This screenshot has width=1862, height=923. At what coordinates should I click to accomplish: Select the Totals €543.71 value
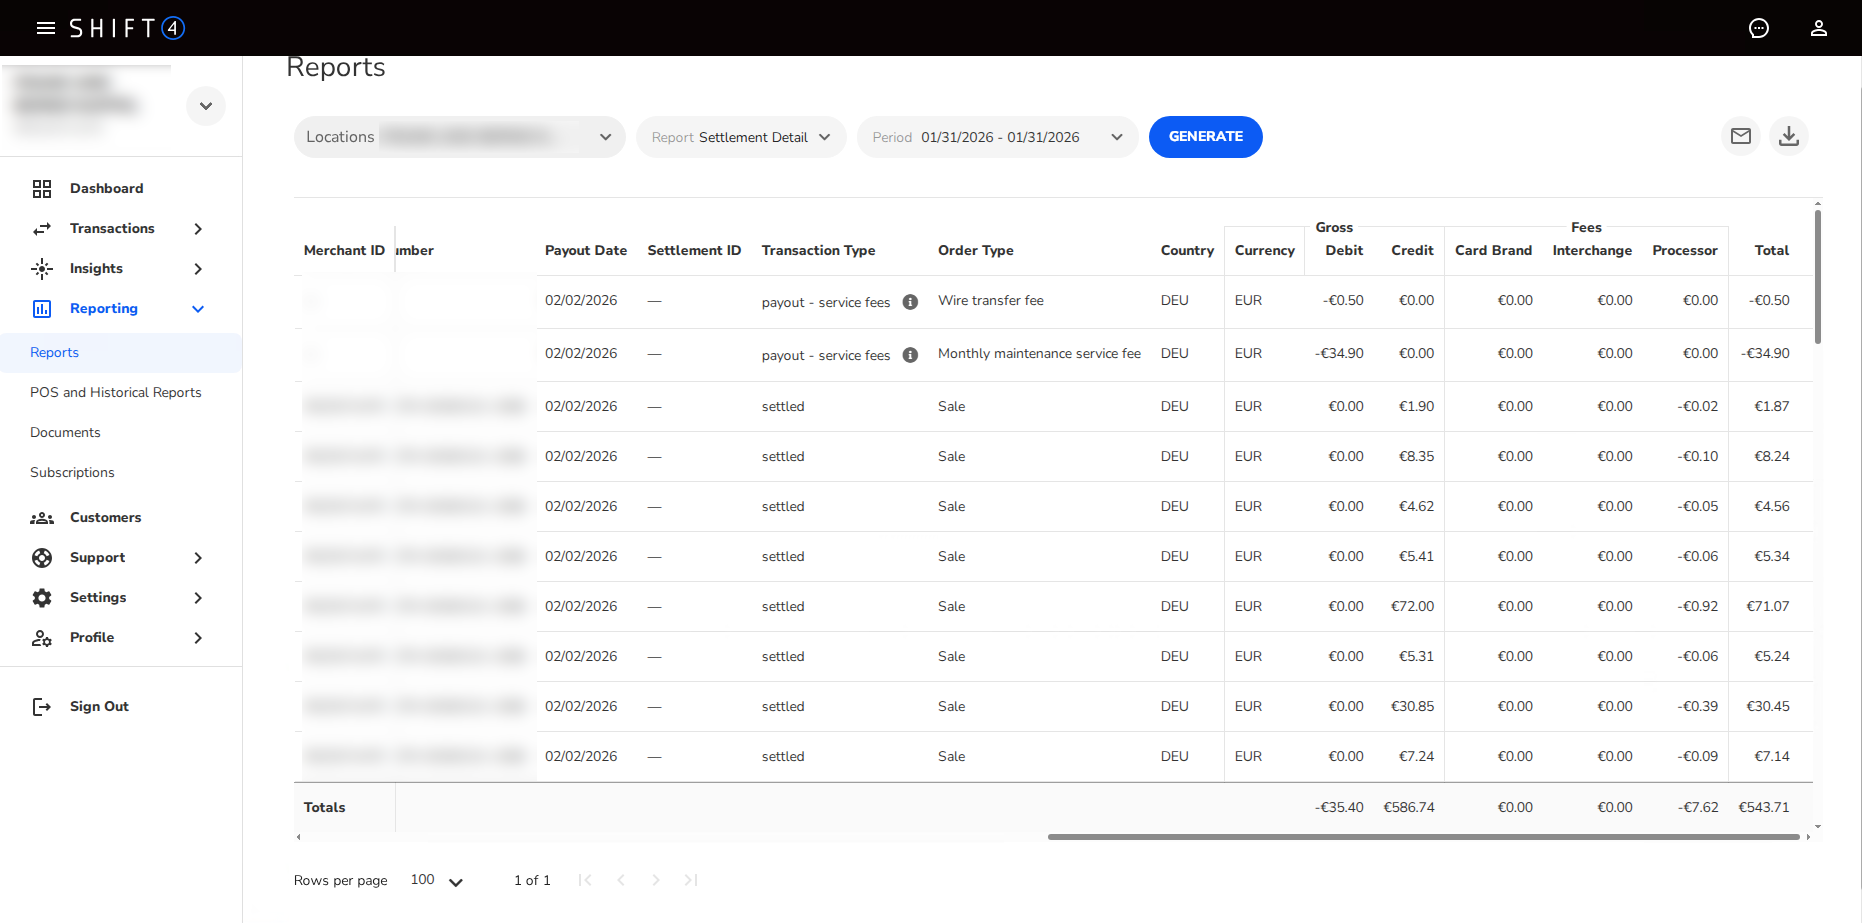1764,807
